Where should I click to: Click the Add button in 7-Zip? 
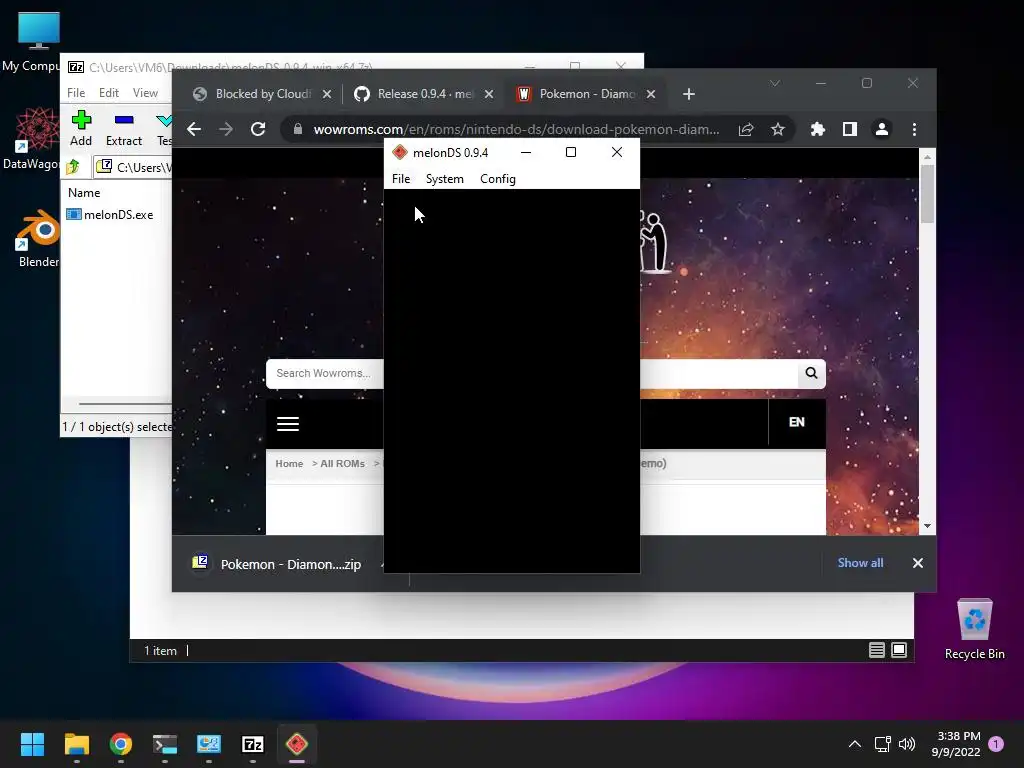(81, 129)
